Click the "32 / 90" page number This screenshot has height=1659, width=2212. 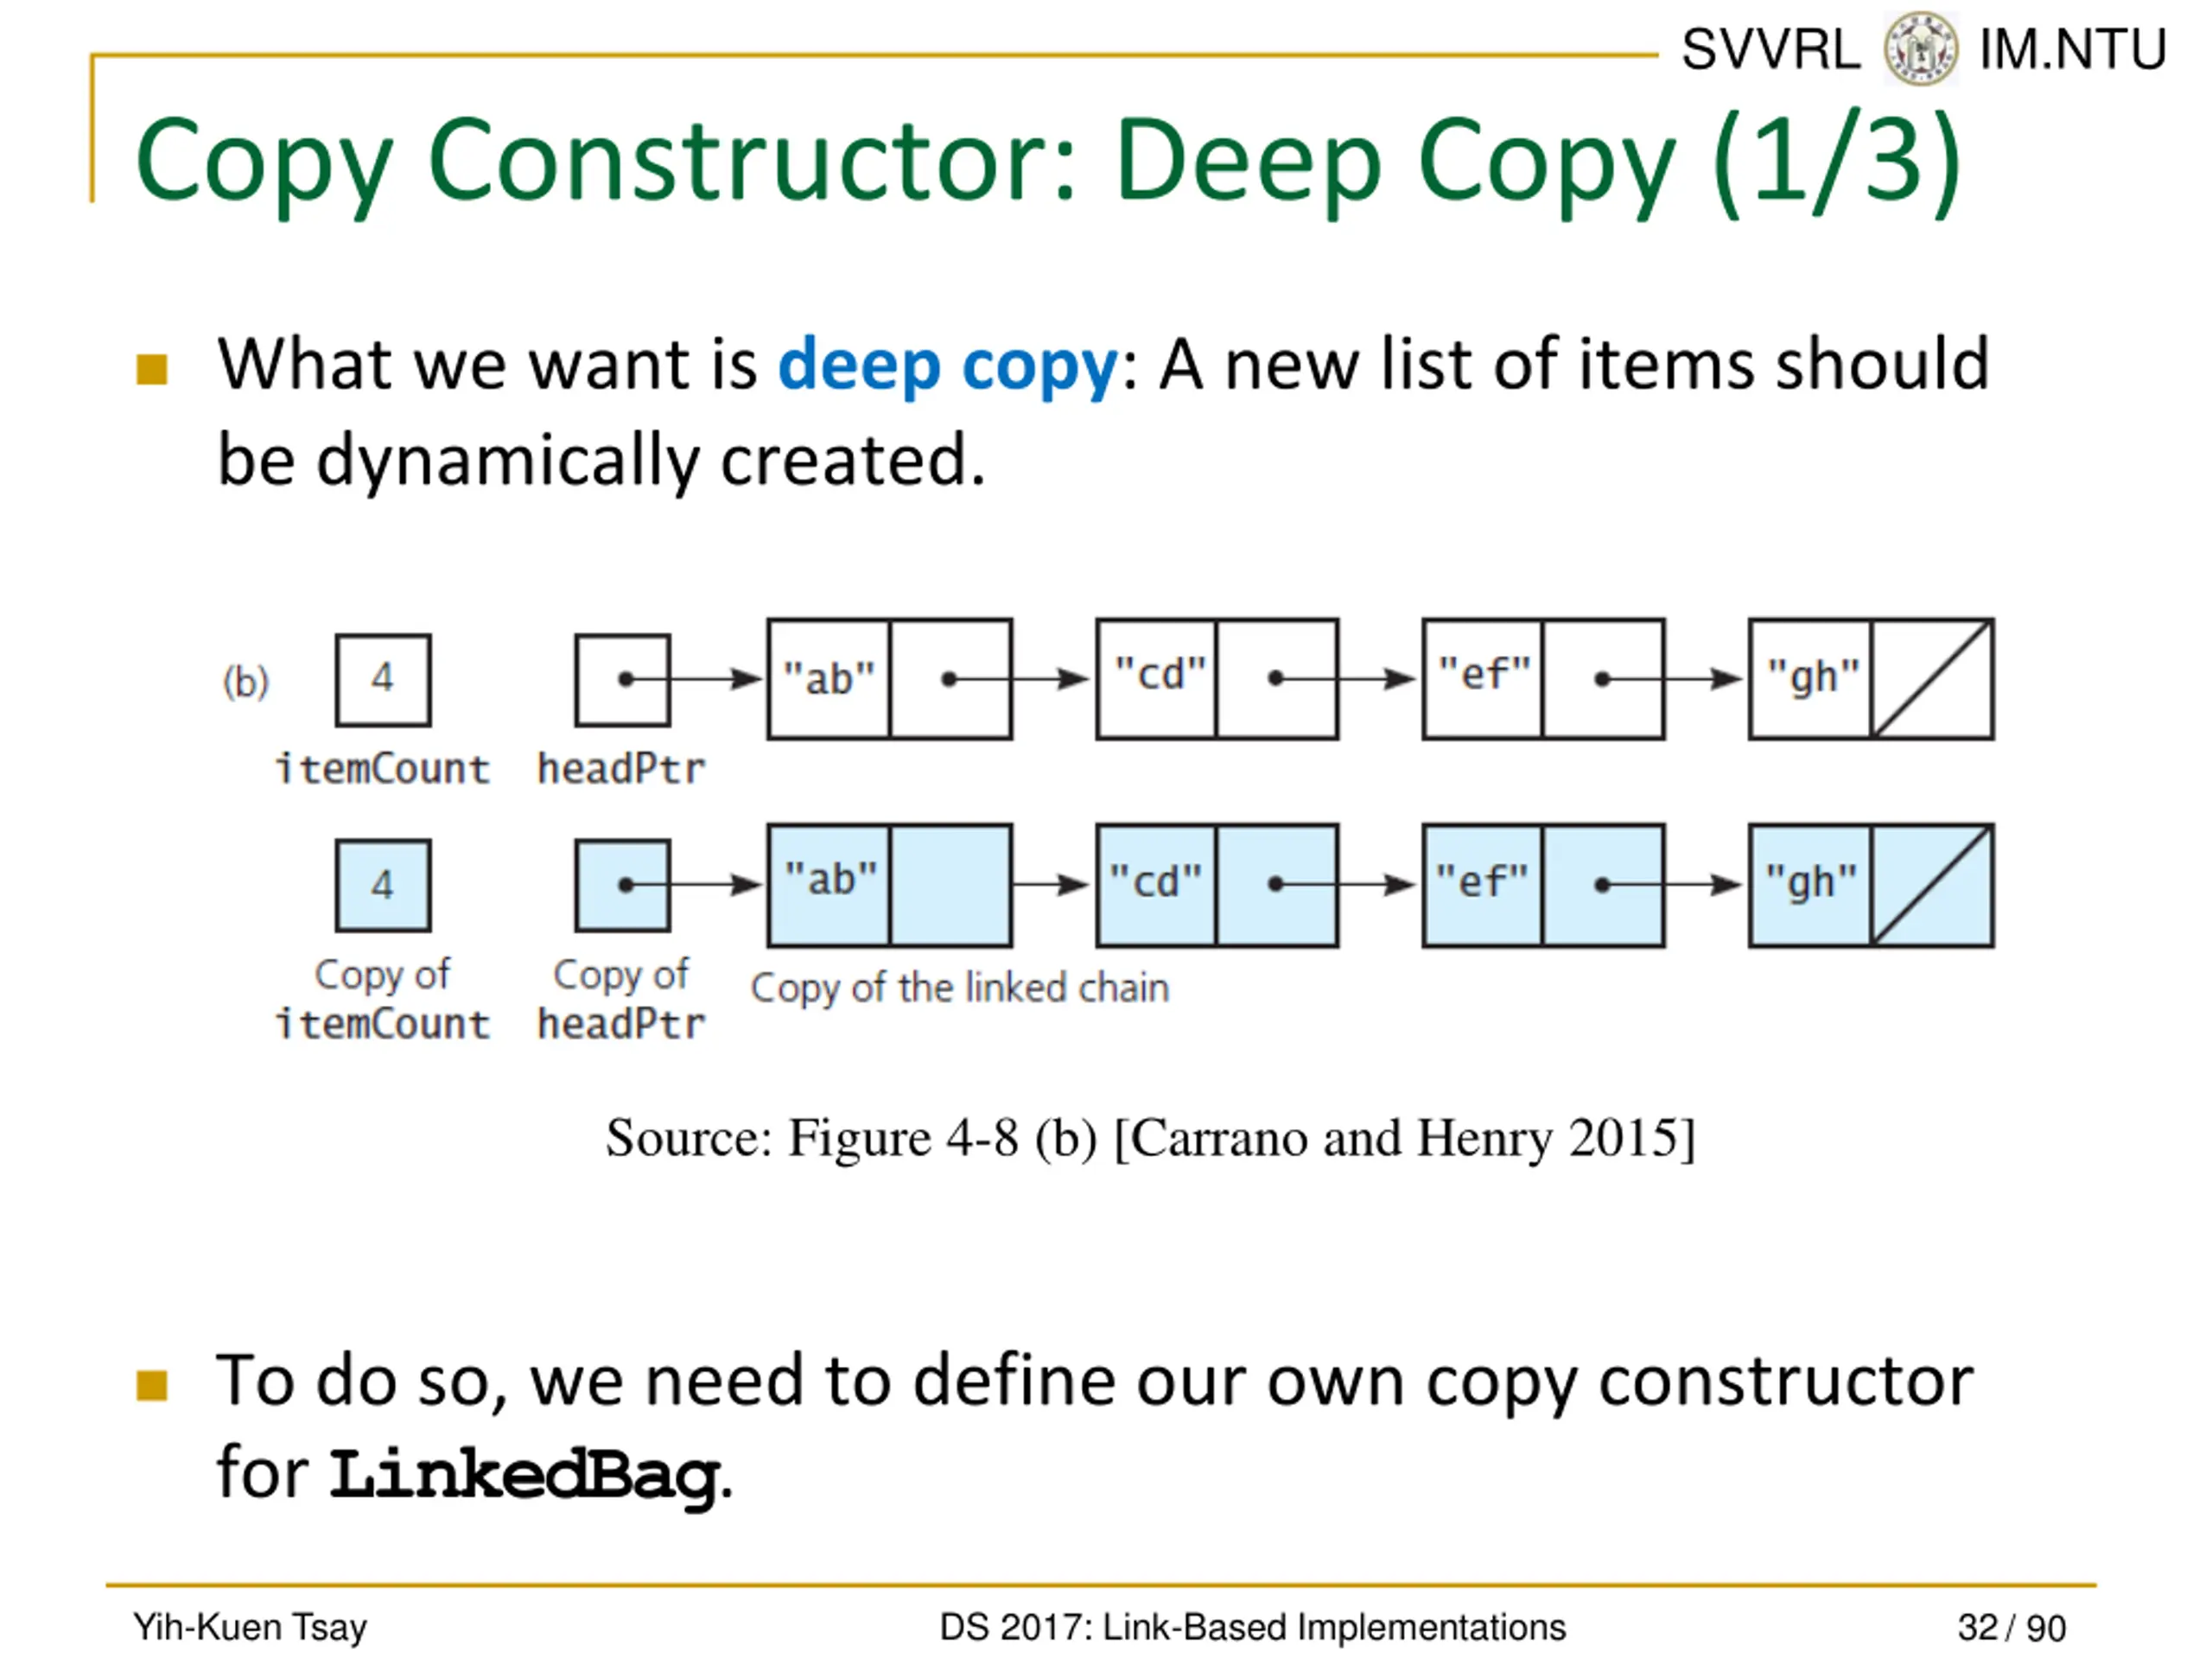[2011, 1627]
